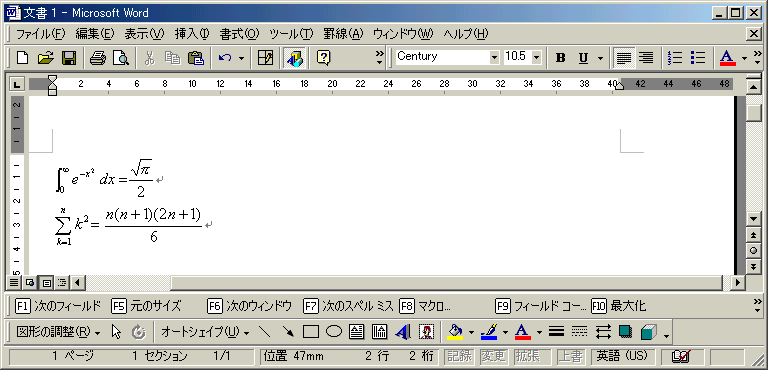Image resolution: width=768 pixels, height=370 pixels.
Task: Open 図形の調整(R) draw menu
Action: click(58, 332)
